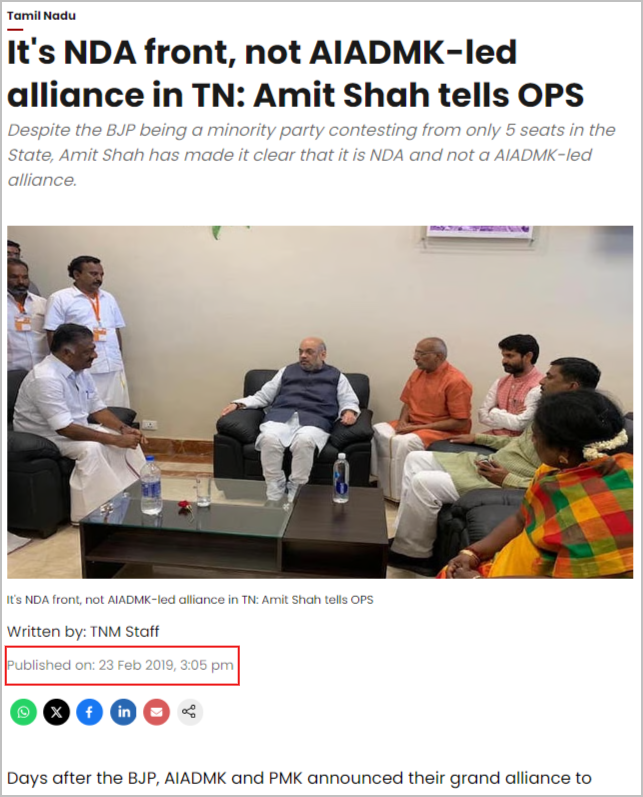Click the 'Published on: 23 Feb 2019' date

coord(120,665)
